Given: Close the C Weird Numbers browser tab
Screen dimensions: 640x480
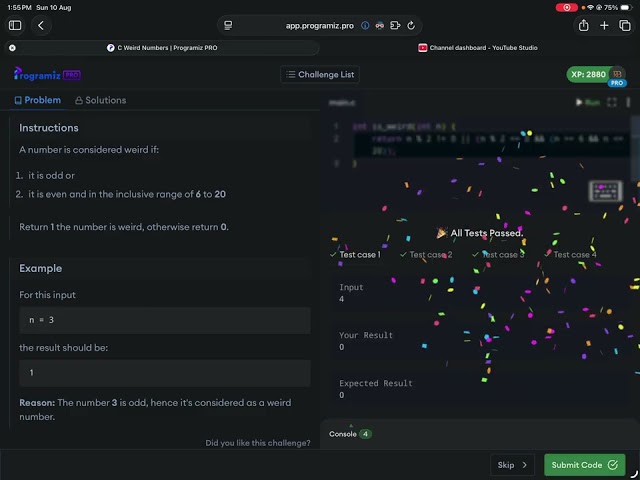Looking at the screenshot, I should click(x=12, y=47).
